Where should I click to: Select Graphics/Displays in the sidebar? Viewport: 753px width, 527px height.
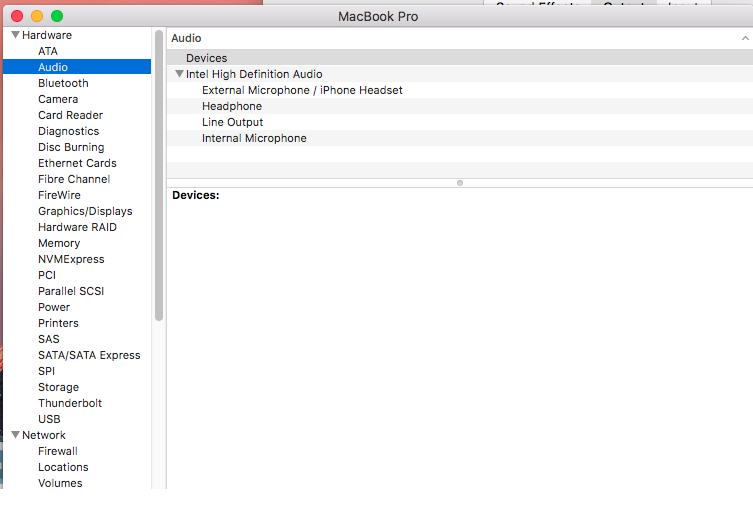[x=85, y=211]
